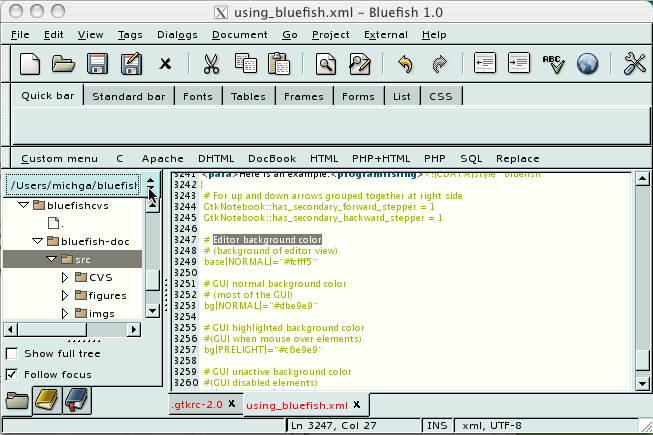This screenshot has height=435, width=653.
Task: Cut selection with the scissors icon
Action: tap(211, 64)
